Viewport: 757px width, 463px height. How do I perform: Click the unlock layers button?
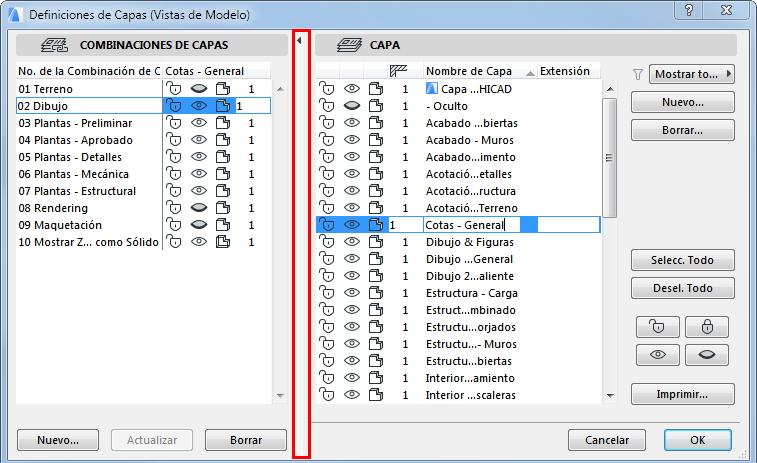[658, 327]
